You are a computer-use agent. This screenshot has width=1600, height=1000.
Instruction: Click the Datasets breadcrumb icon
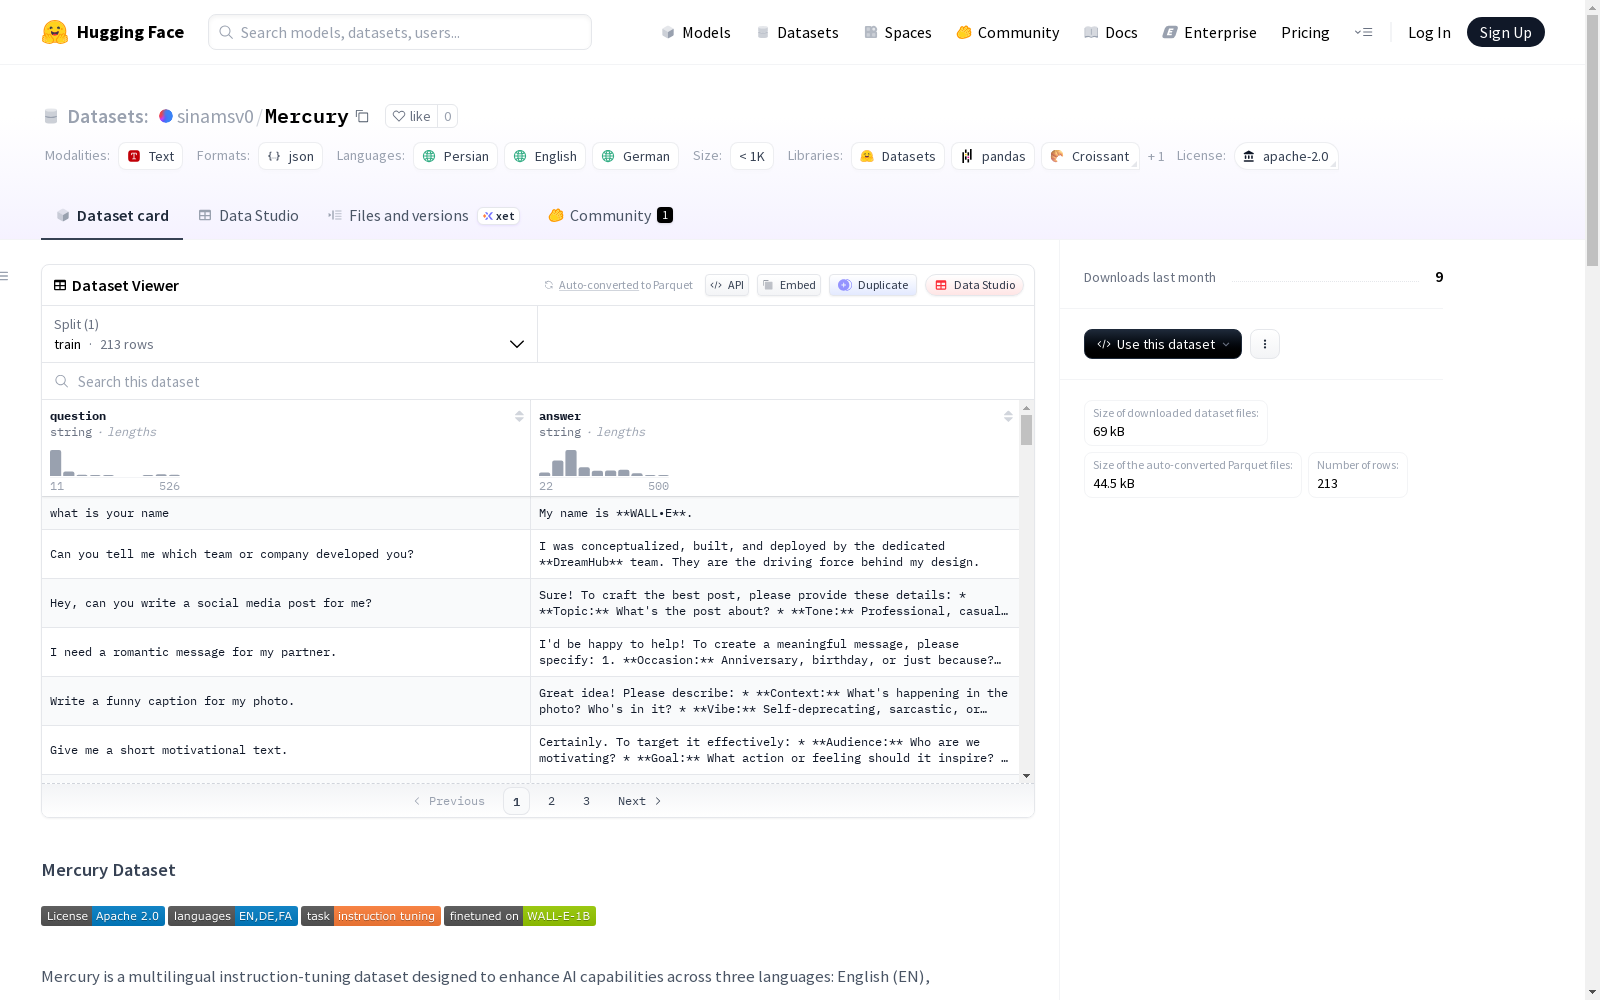click(51, 116)
